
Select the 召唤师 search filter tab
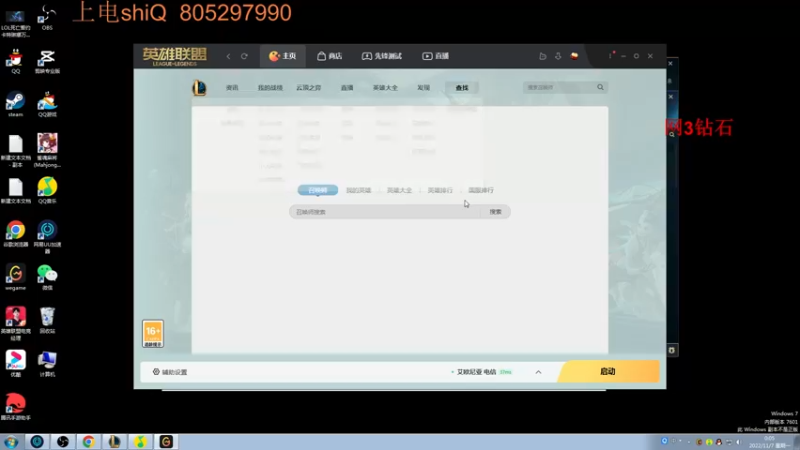[317, 190]
